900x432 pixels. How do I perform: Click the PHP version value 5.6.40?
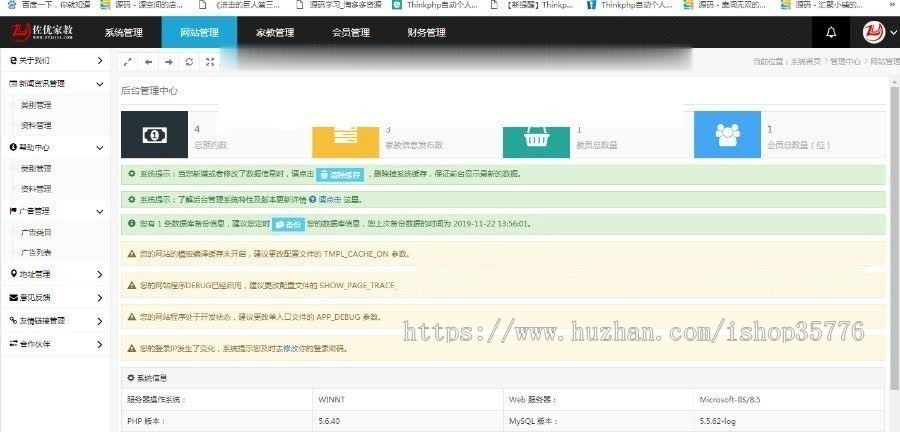click(329, 421)
